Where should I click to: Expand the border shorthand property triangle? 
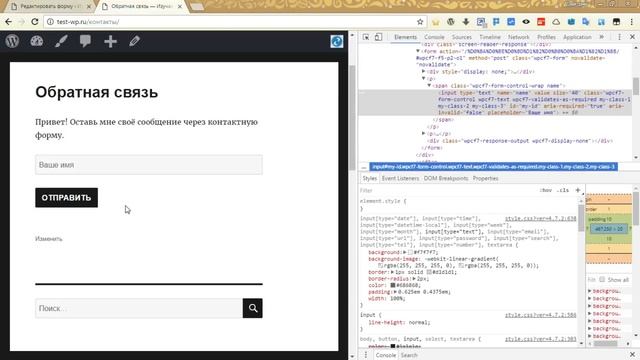392,272
